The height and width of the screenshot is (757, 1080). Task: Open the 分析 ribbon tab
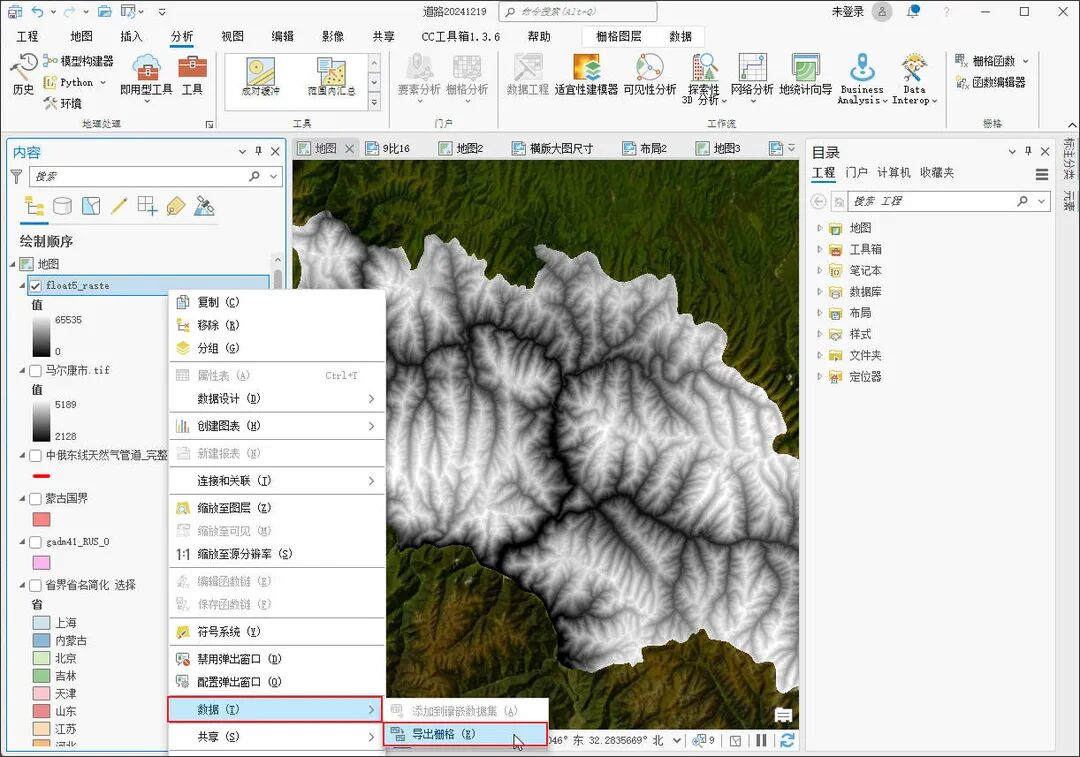pyautogui.click(x=182, y=37)
